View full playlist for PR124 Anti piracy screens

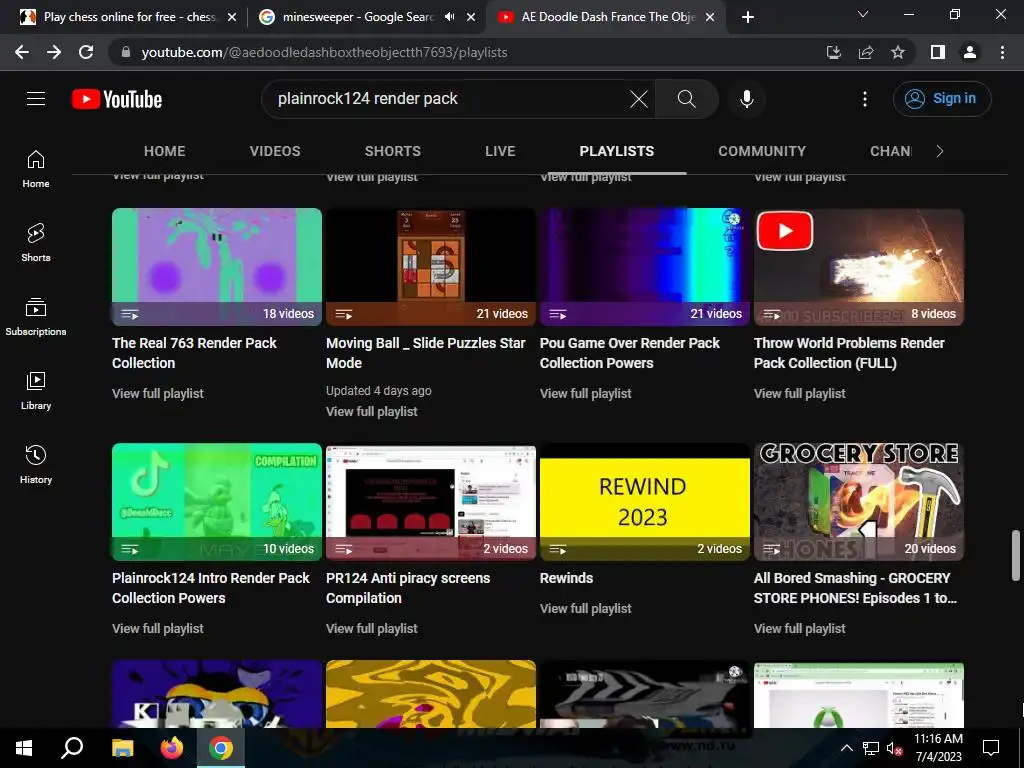(x=372, y=629)
